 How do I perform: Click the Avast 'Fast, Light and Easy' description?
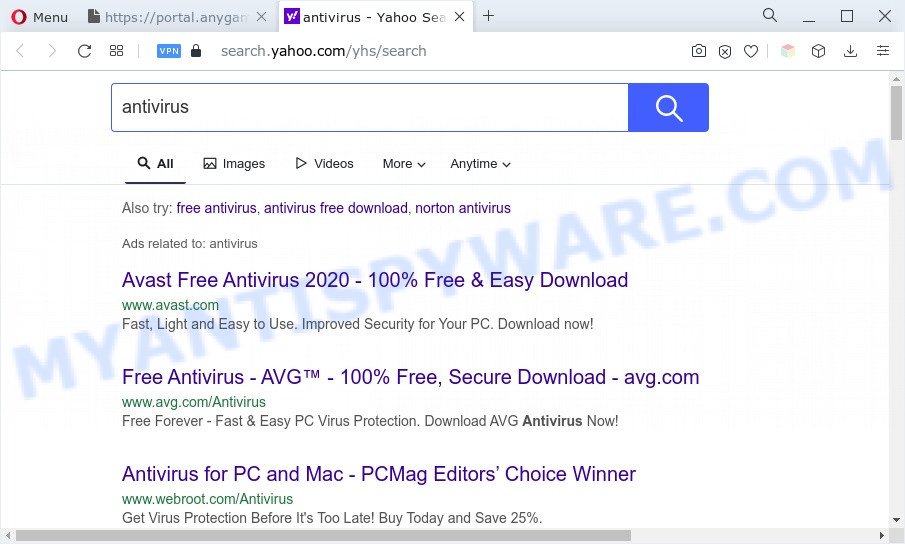point(357,324)
